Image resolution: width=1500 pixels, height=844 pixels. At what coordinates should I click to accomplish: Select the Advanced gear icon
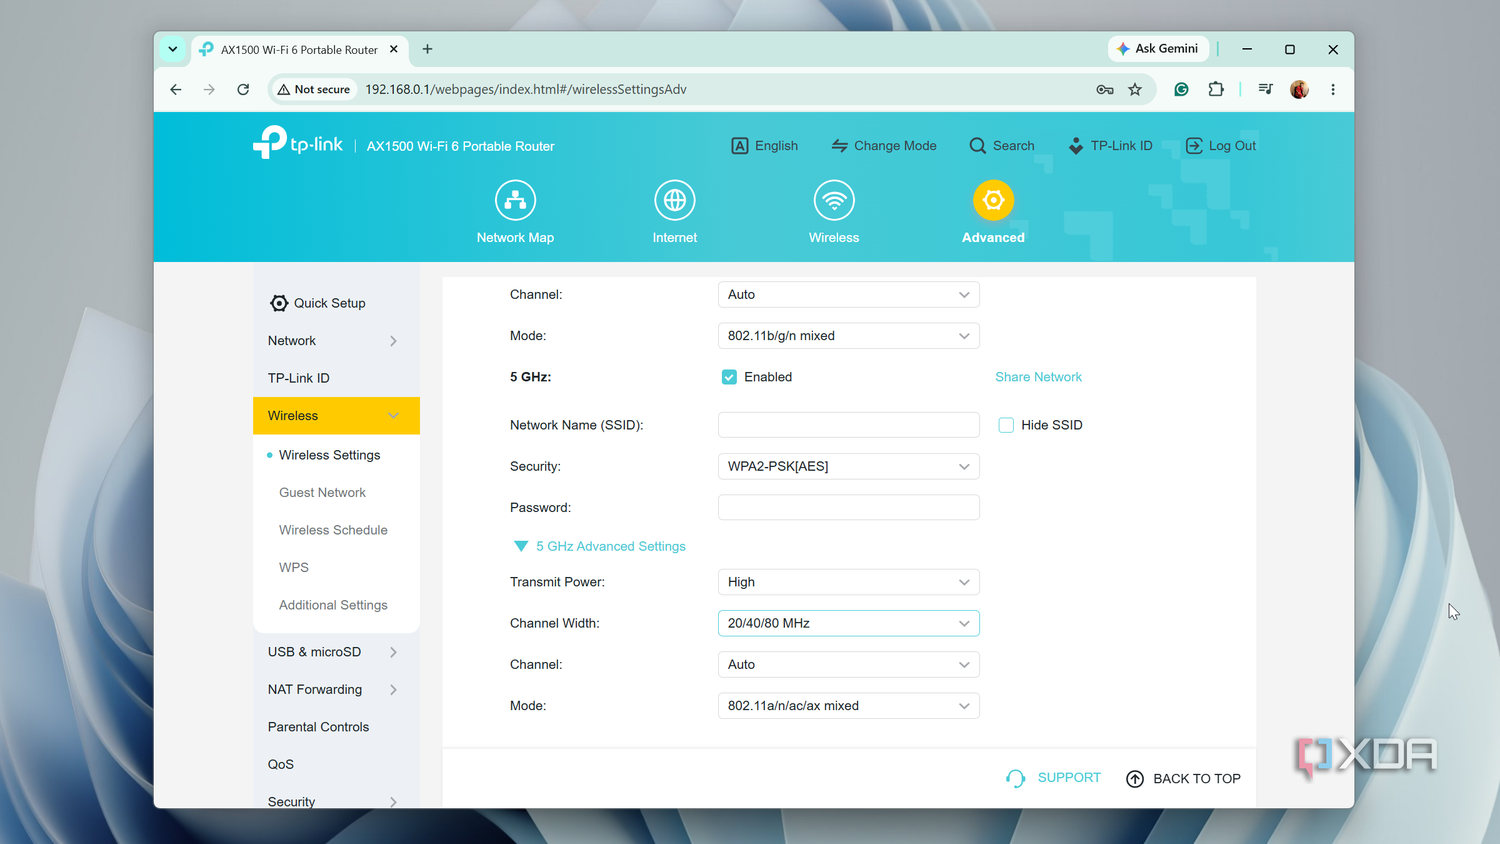click(x=993, y=200)
